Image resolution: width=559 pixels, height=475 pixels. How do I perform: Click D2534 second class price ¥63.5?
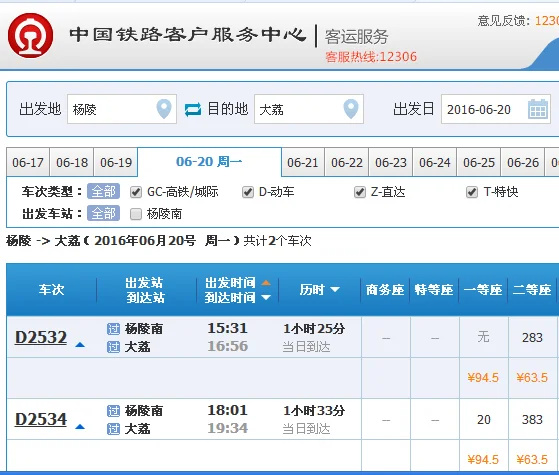[532, 460]
